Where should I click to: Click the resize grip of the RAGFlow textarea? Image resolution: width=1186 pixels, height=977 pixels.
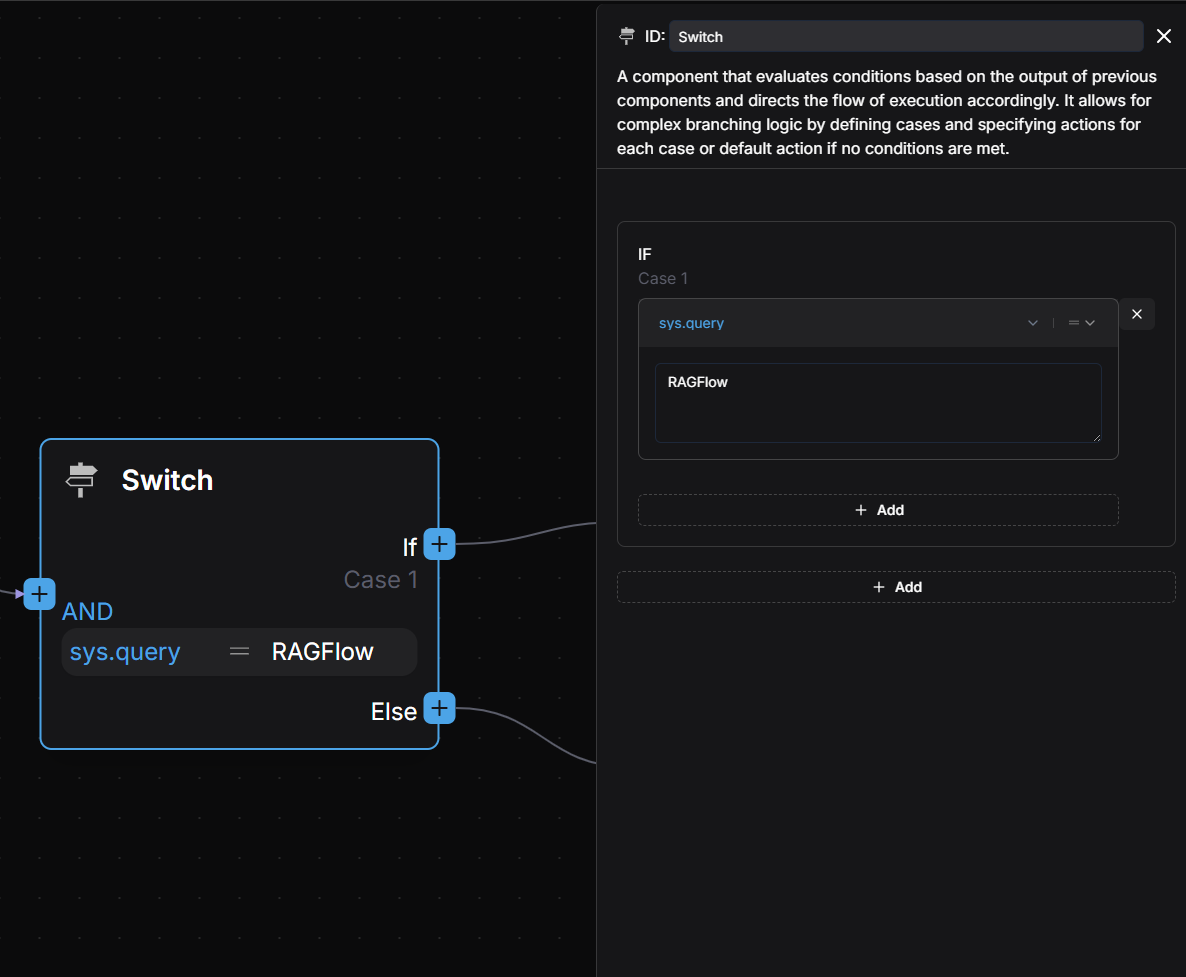pyautogui.click(x=1097, y=437)
